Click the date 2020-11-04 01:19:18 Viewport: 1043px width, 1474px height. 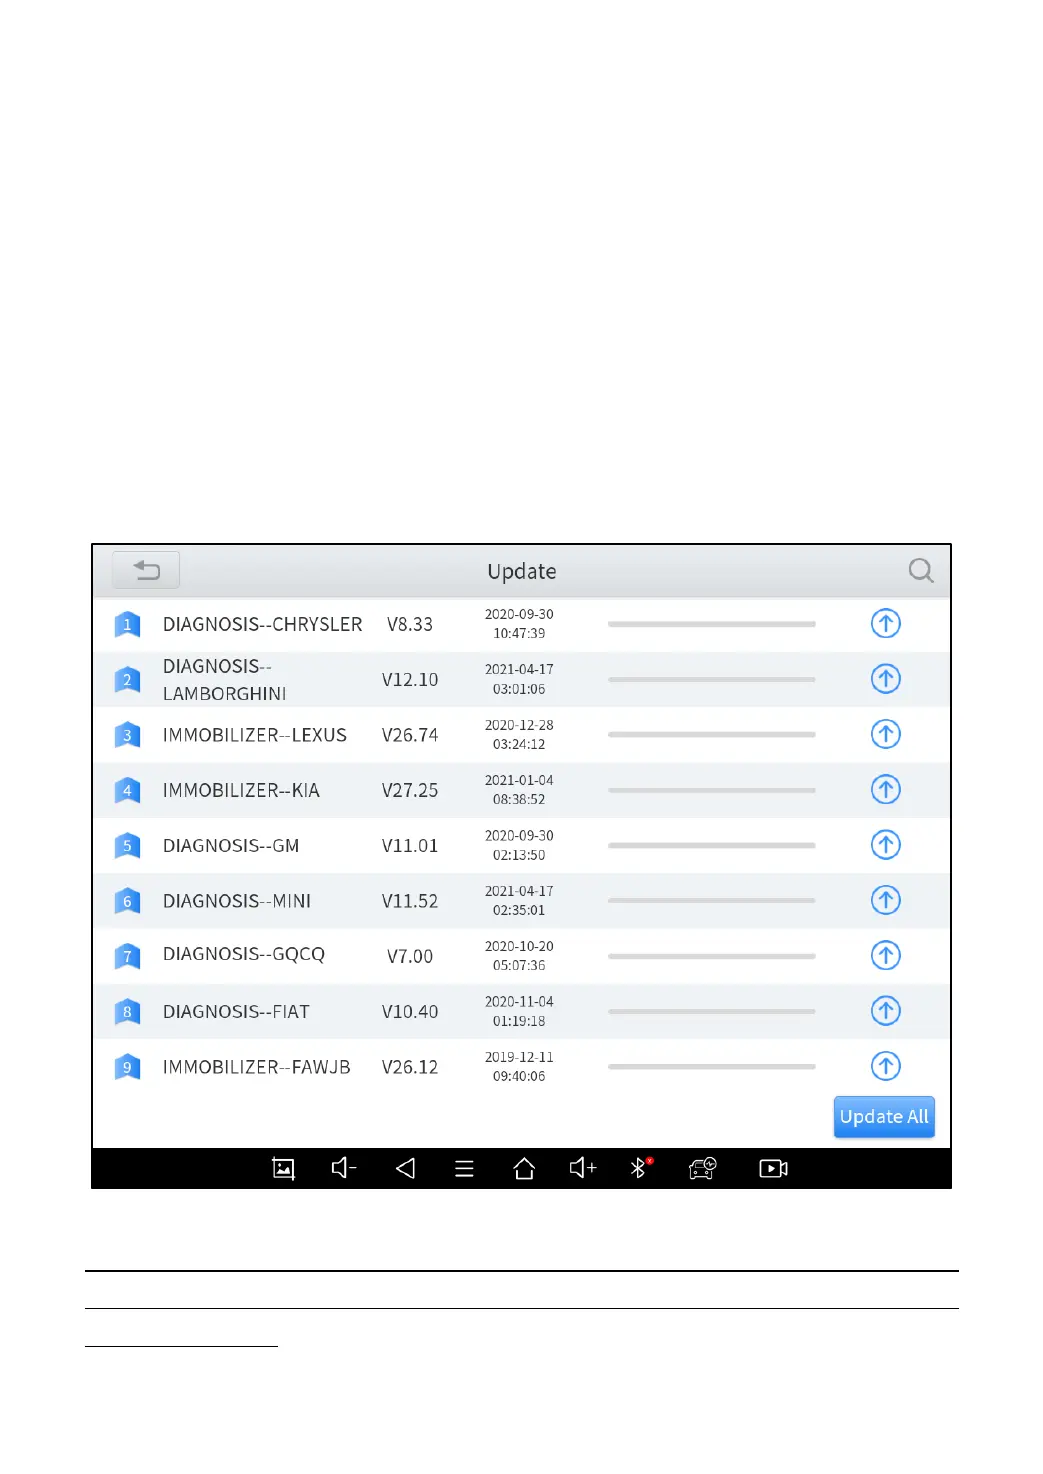point(519,1011)
